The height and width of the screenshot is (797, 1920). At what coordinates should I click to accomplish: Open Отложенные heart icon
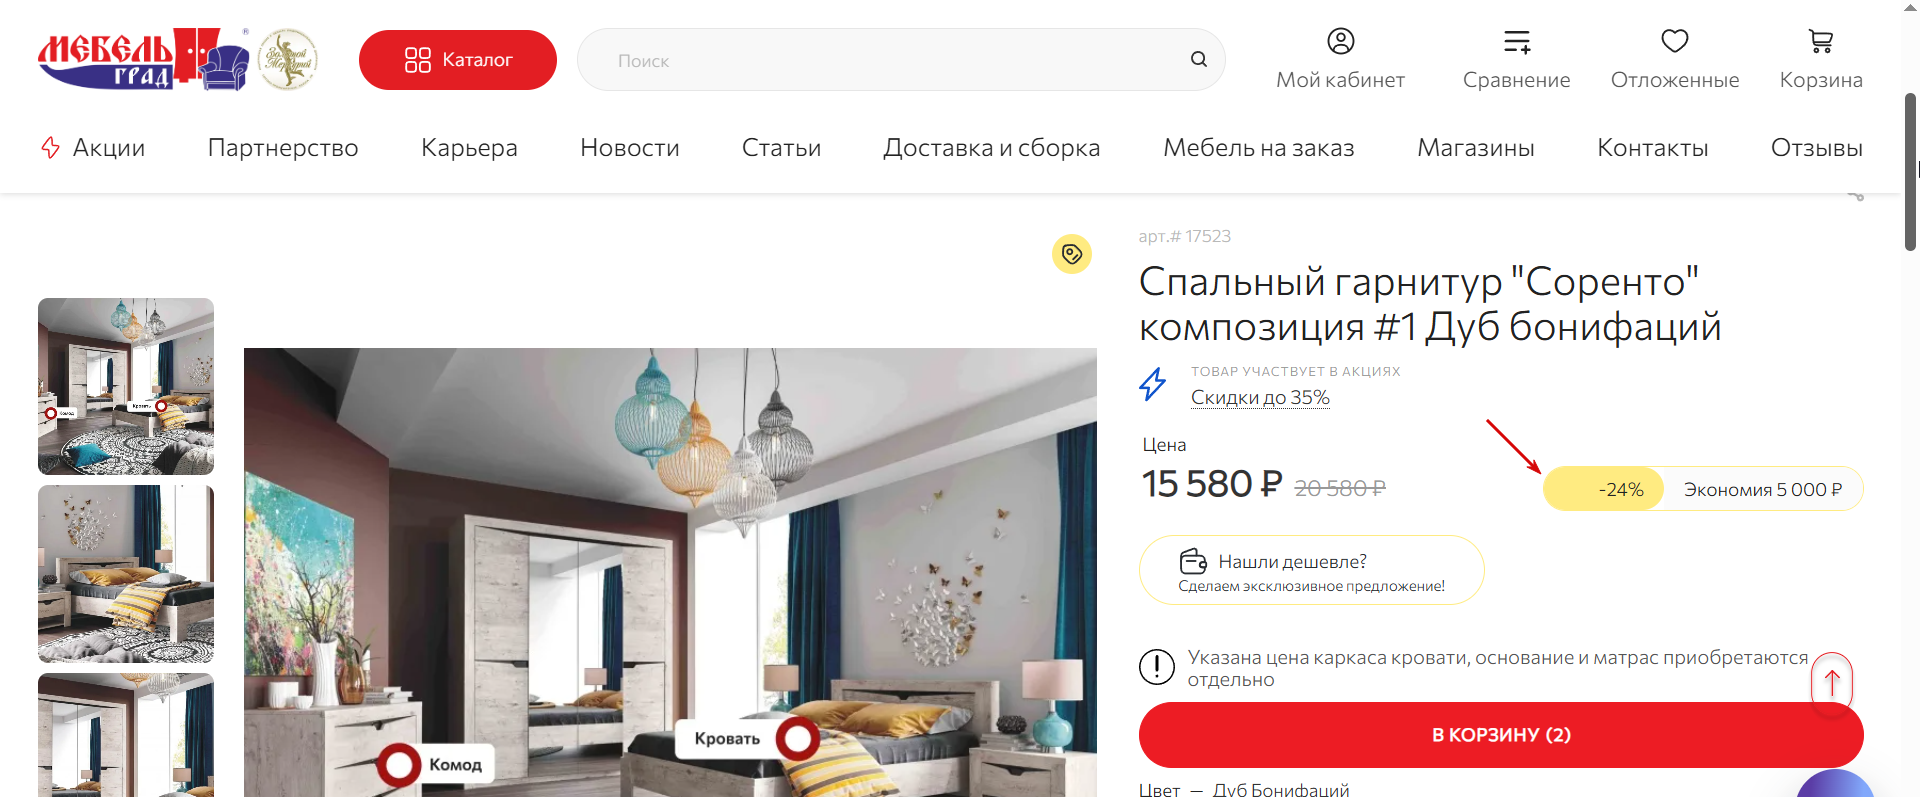tap(1675, 41)
